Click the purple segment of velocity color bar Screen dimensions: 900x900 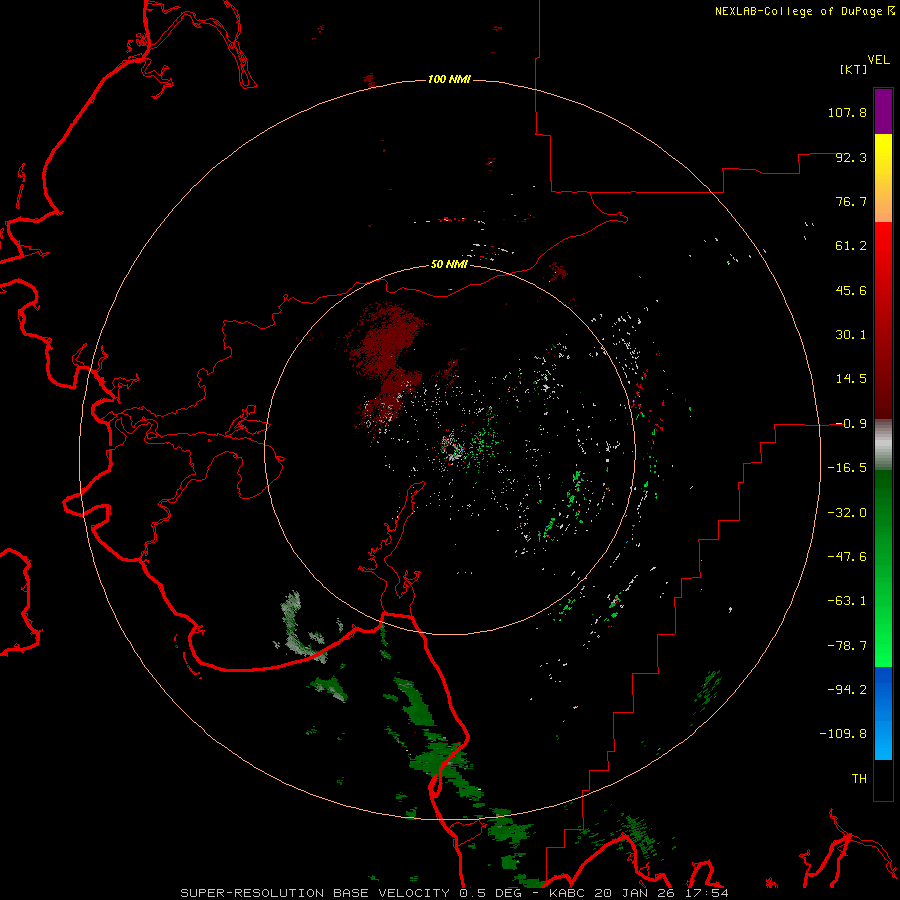[x=883, y=111]
